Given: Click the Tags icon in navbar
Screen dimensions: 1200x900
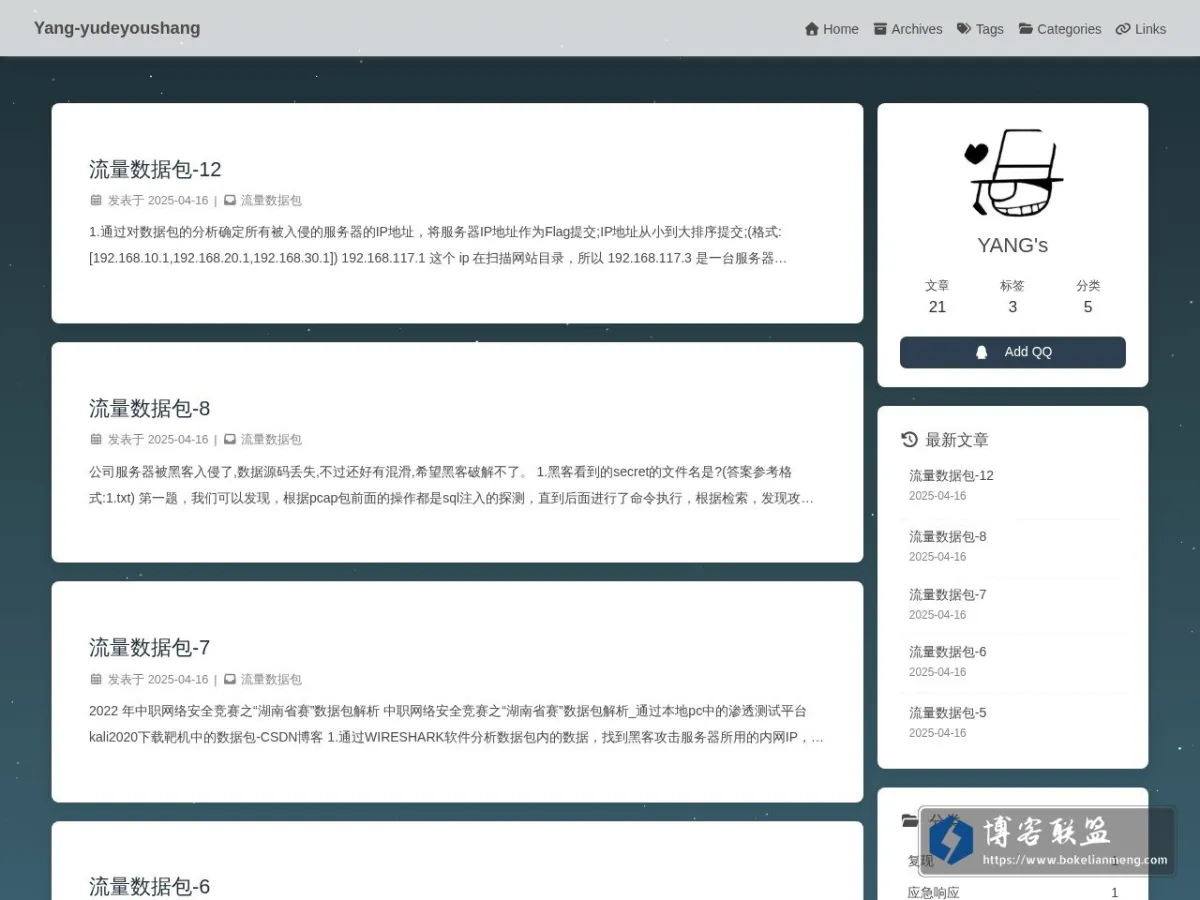Looking at the screenshot, I should pyautogui.click(x=964, y=29).
